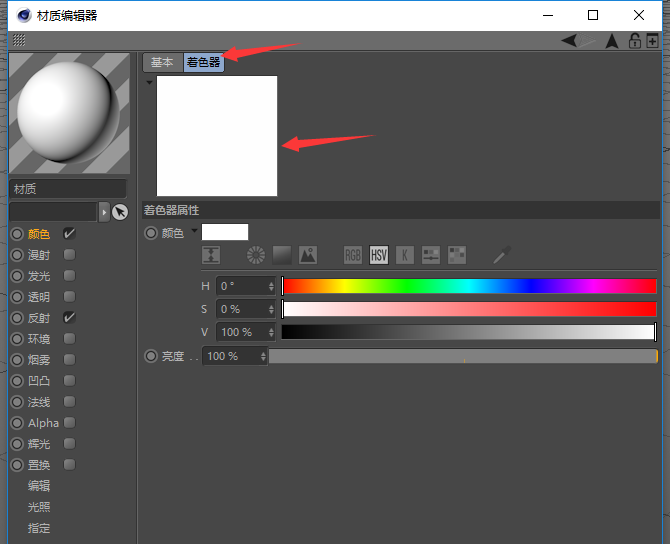
Task: Enable the 凹凸 channel checkbox
Action: [x=69, y=380]
